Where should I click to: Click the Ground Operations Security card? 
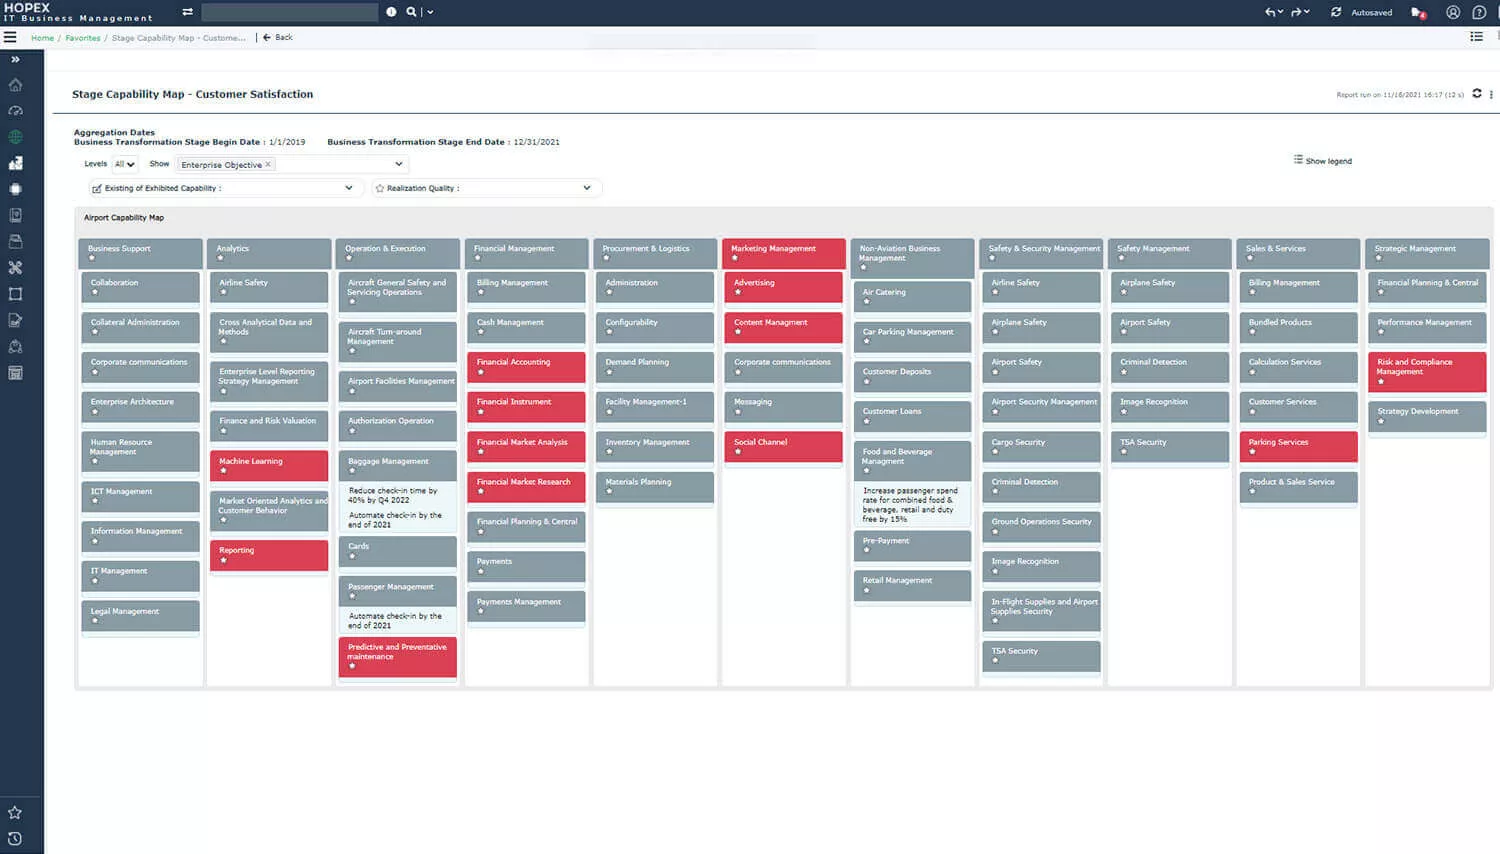tap(1041, 527)
